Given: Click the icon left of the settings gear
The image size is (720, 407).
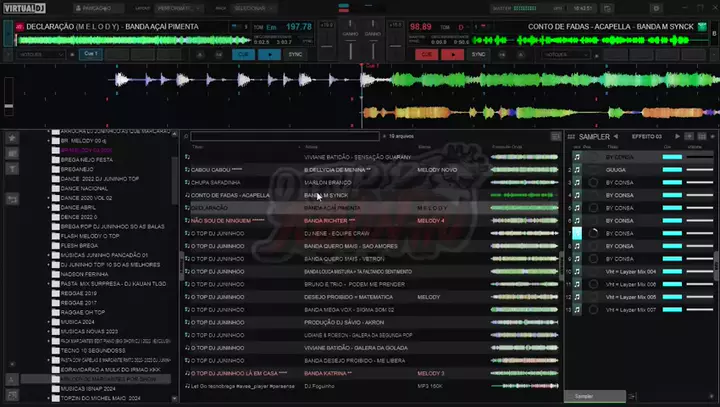Looking at the screenshot, I should pos(608,8).
